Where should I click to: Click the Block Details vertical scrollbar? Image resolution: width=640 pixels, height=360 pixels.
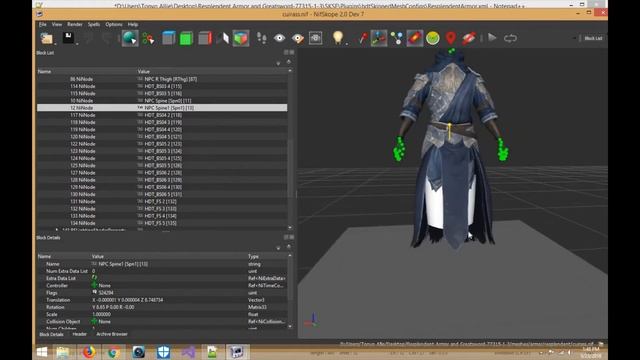[x=290, y=291]
